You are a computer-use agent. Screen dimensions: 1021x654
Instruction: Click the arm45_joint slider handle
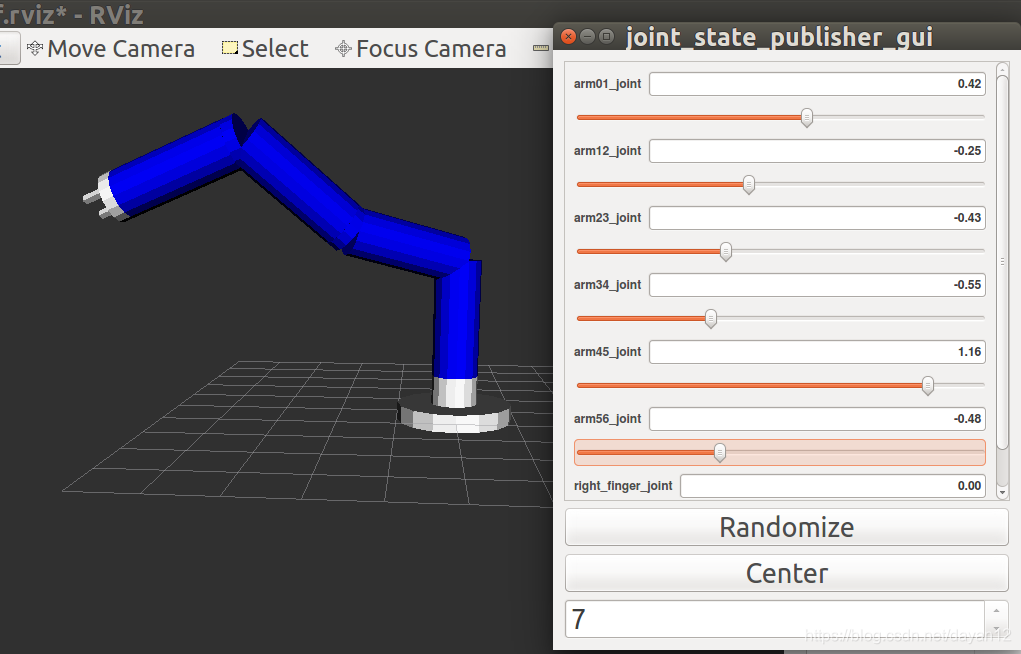click(928, 386)
